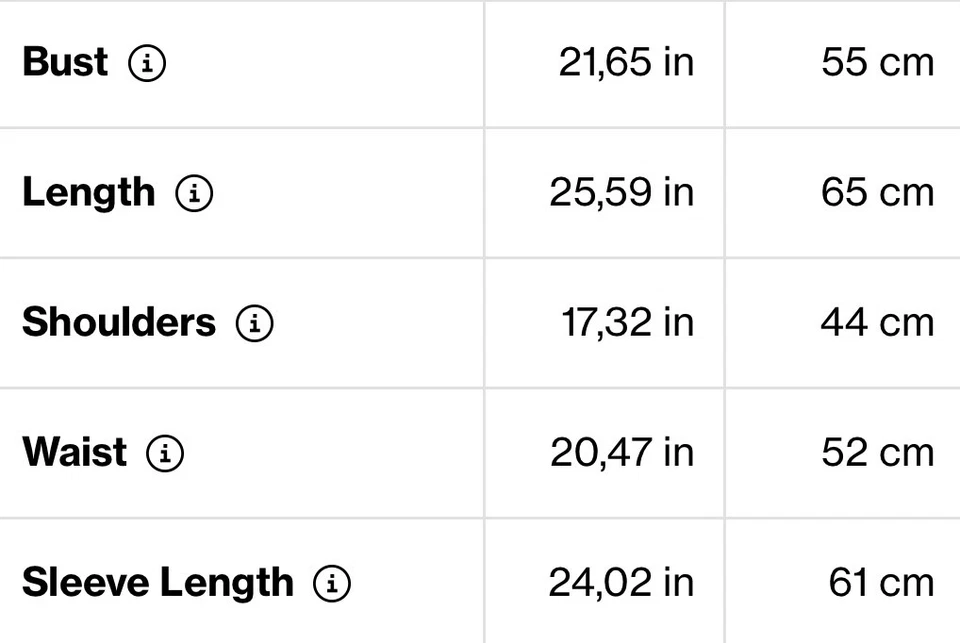Click the 25,59 in length value
This screenshot has height=643, width=960.
tap(622, 192)
